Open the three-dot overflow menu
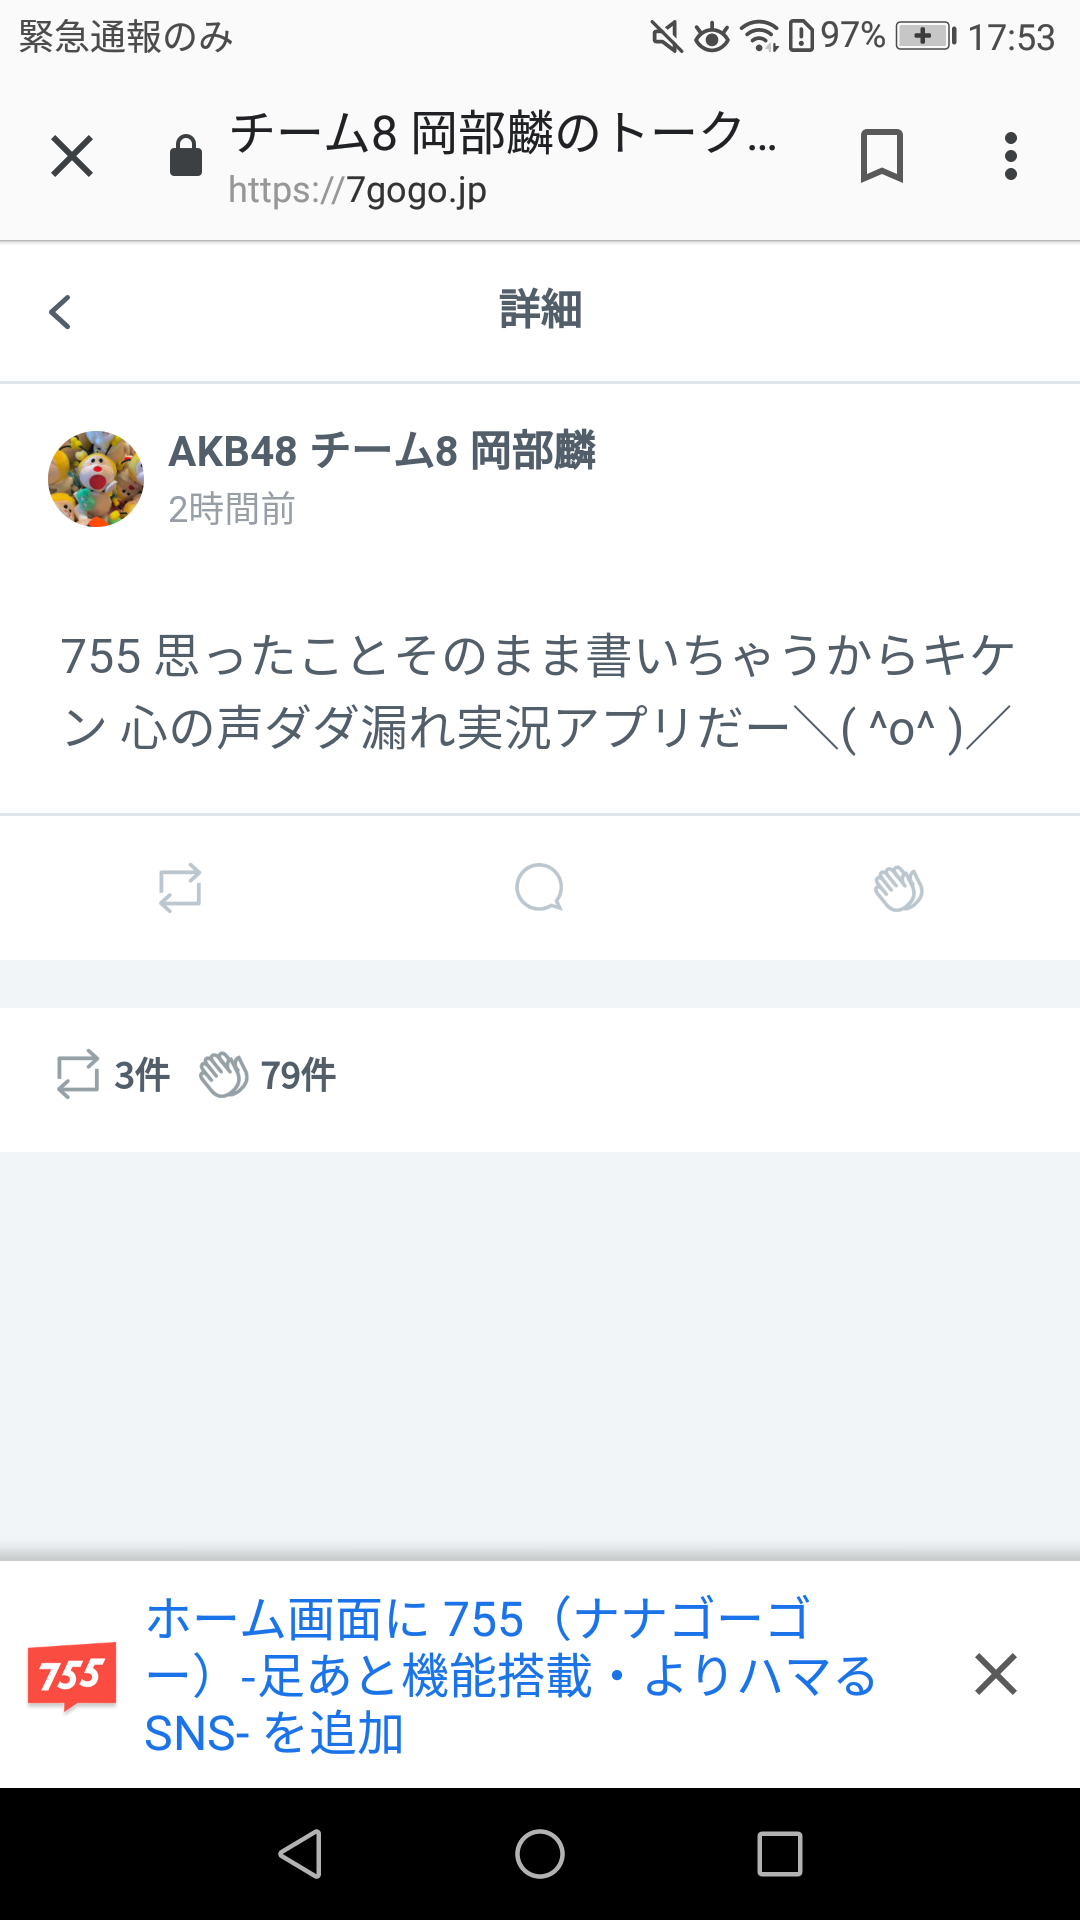 pos(1011,156)
